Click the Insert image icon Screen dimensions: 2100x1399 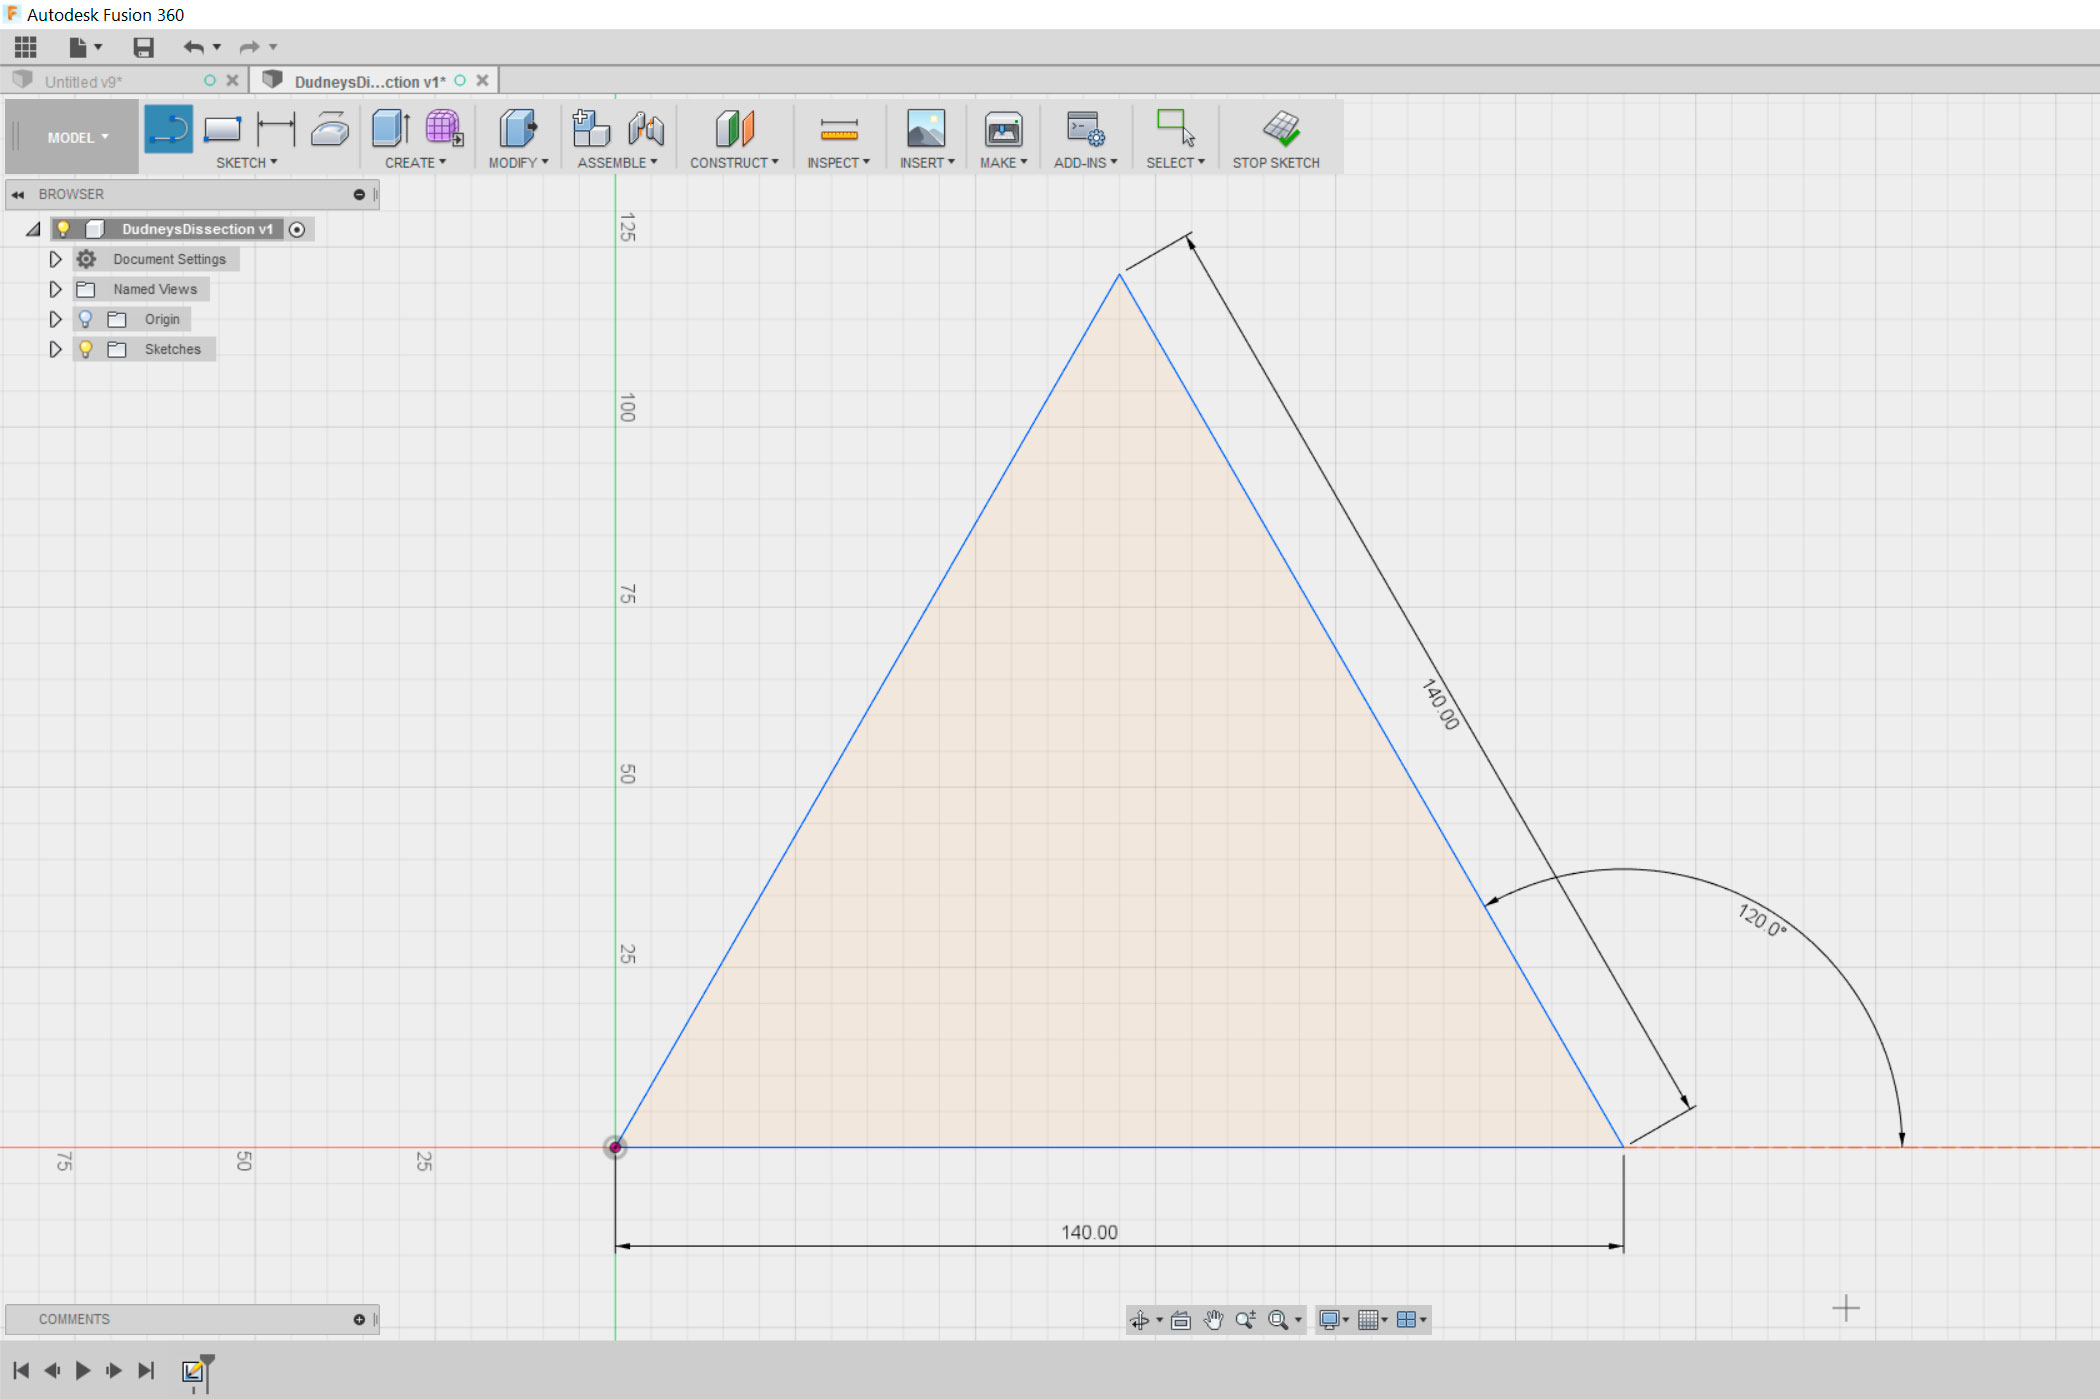(x=925, y=129)
